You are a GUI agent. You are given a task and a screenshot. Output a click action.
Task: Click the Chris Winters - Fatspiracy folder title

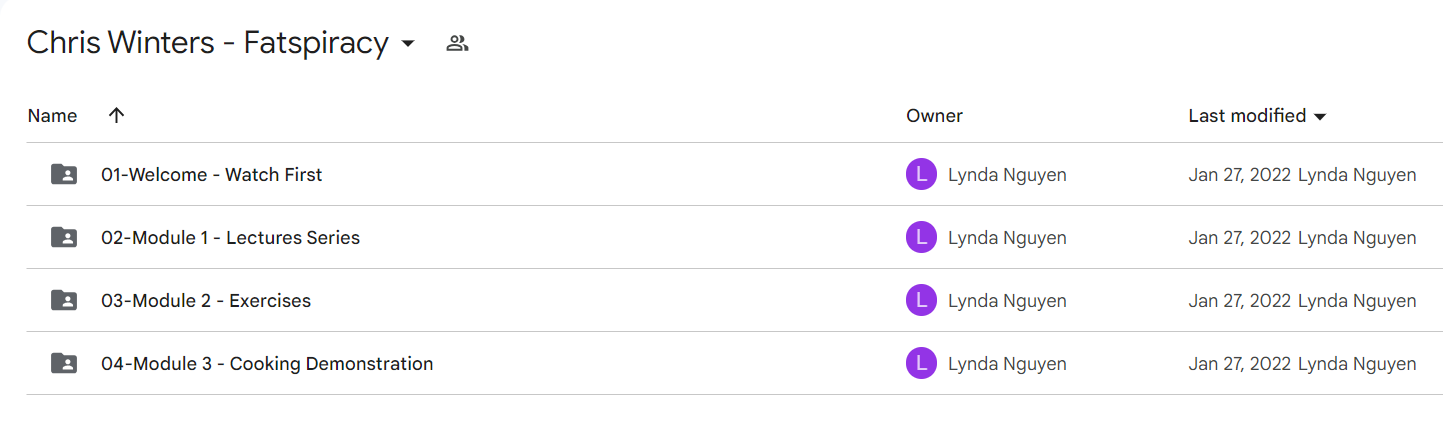point(208,43)
